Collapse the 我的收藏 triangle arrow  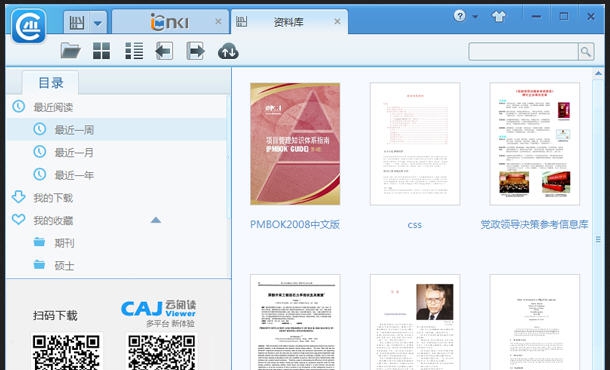[156, 220]
